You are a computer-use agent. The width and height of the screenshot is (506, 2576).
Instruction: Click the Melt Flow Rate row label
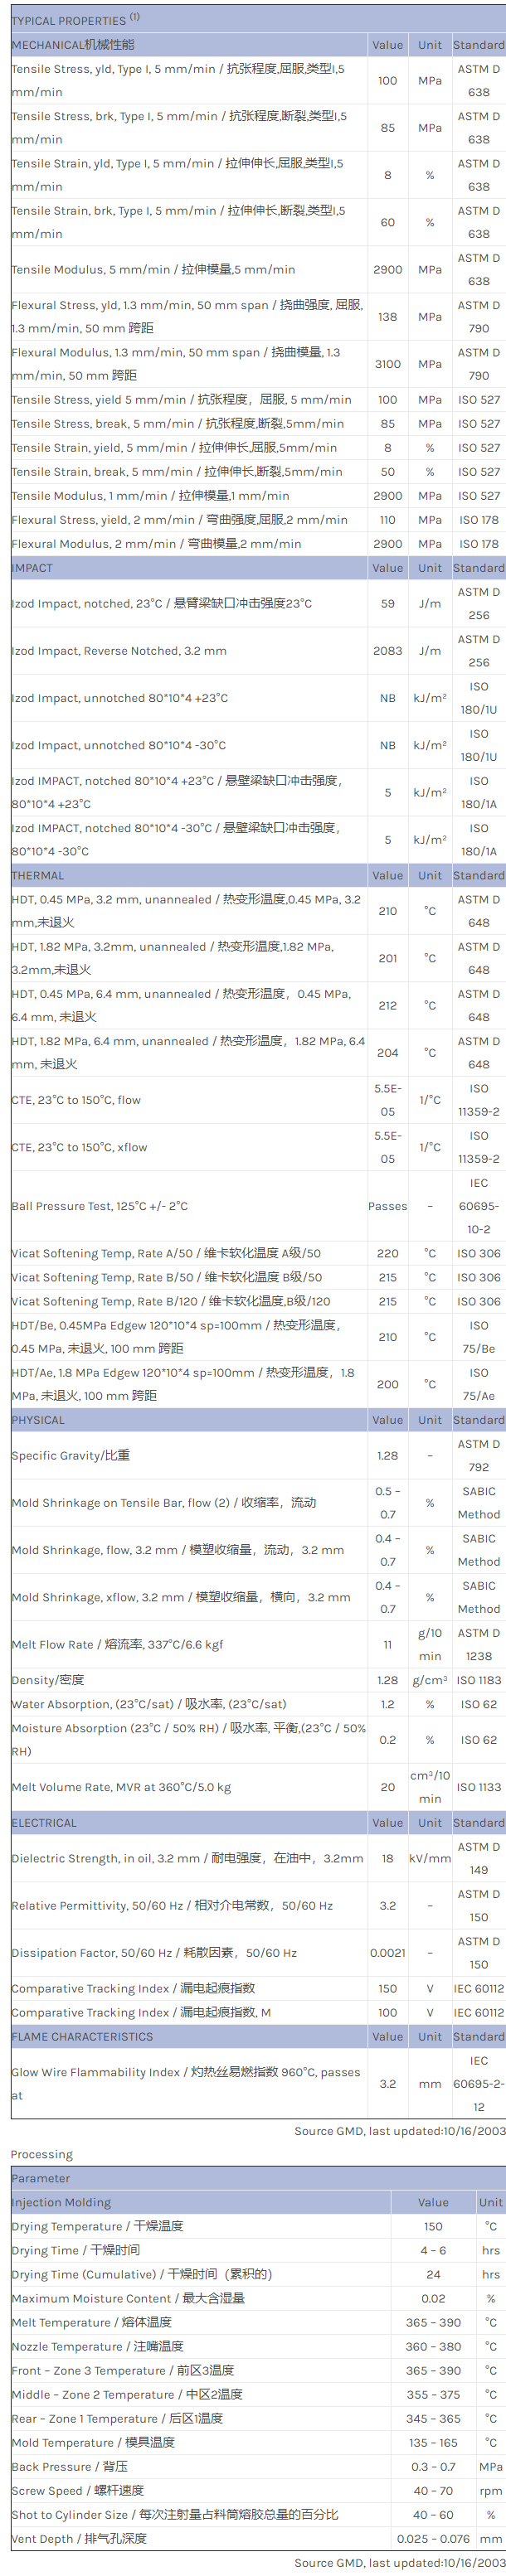[x=117, y=1645]
